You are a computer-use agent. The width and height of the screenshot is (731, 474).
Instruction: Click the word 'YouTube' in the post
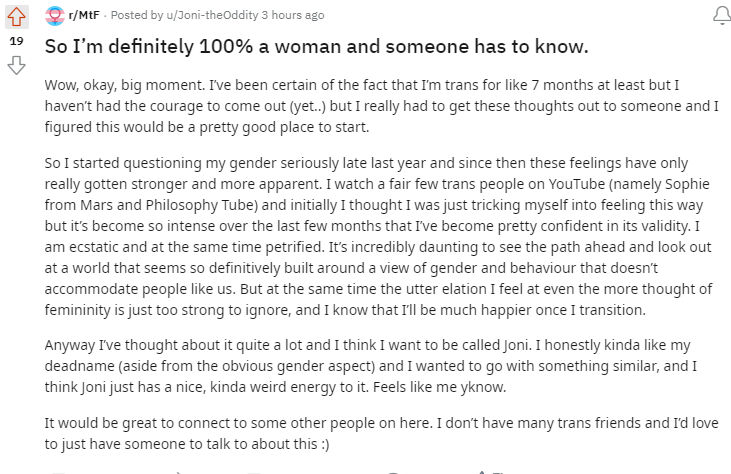[x=577, y=184]
